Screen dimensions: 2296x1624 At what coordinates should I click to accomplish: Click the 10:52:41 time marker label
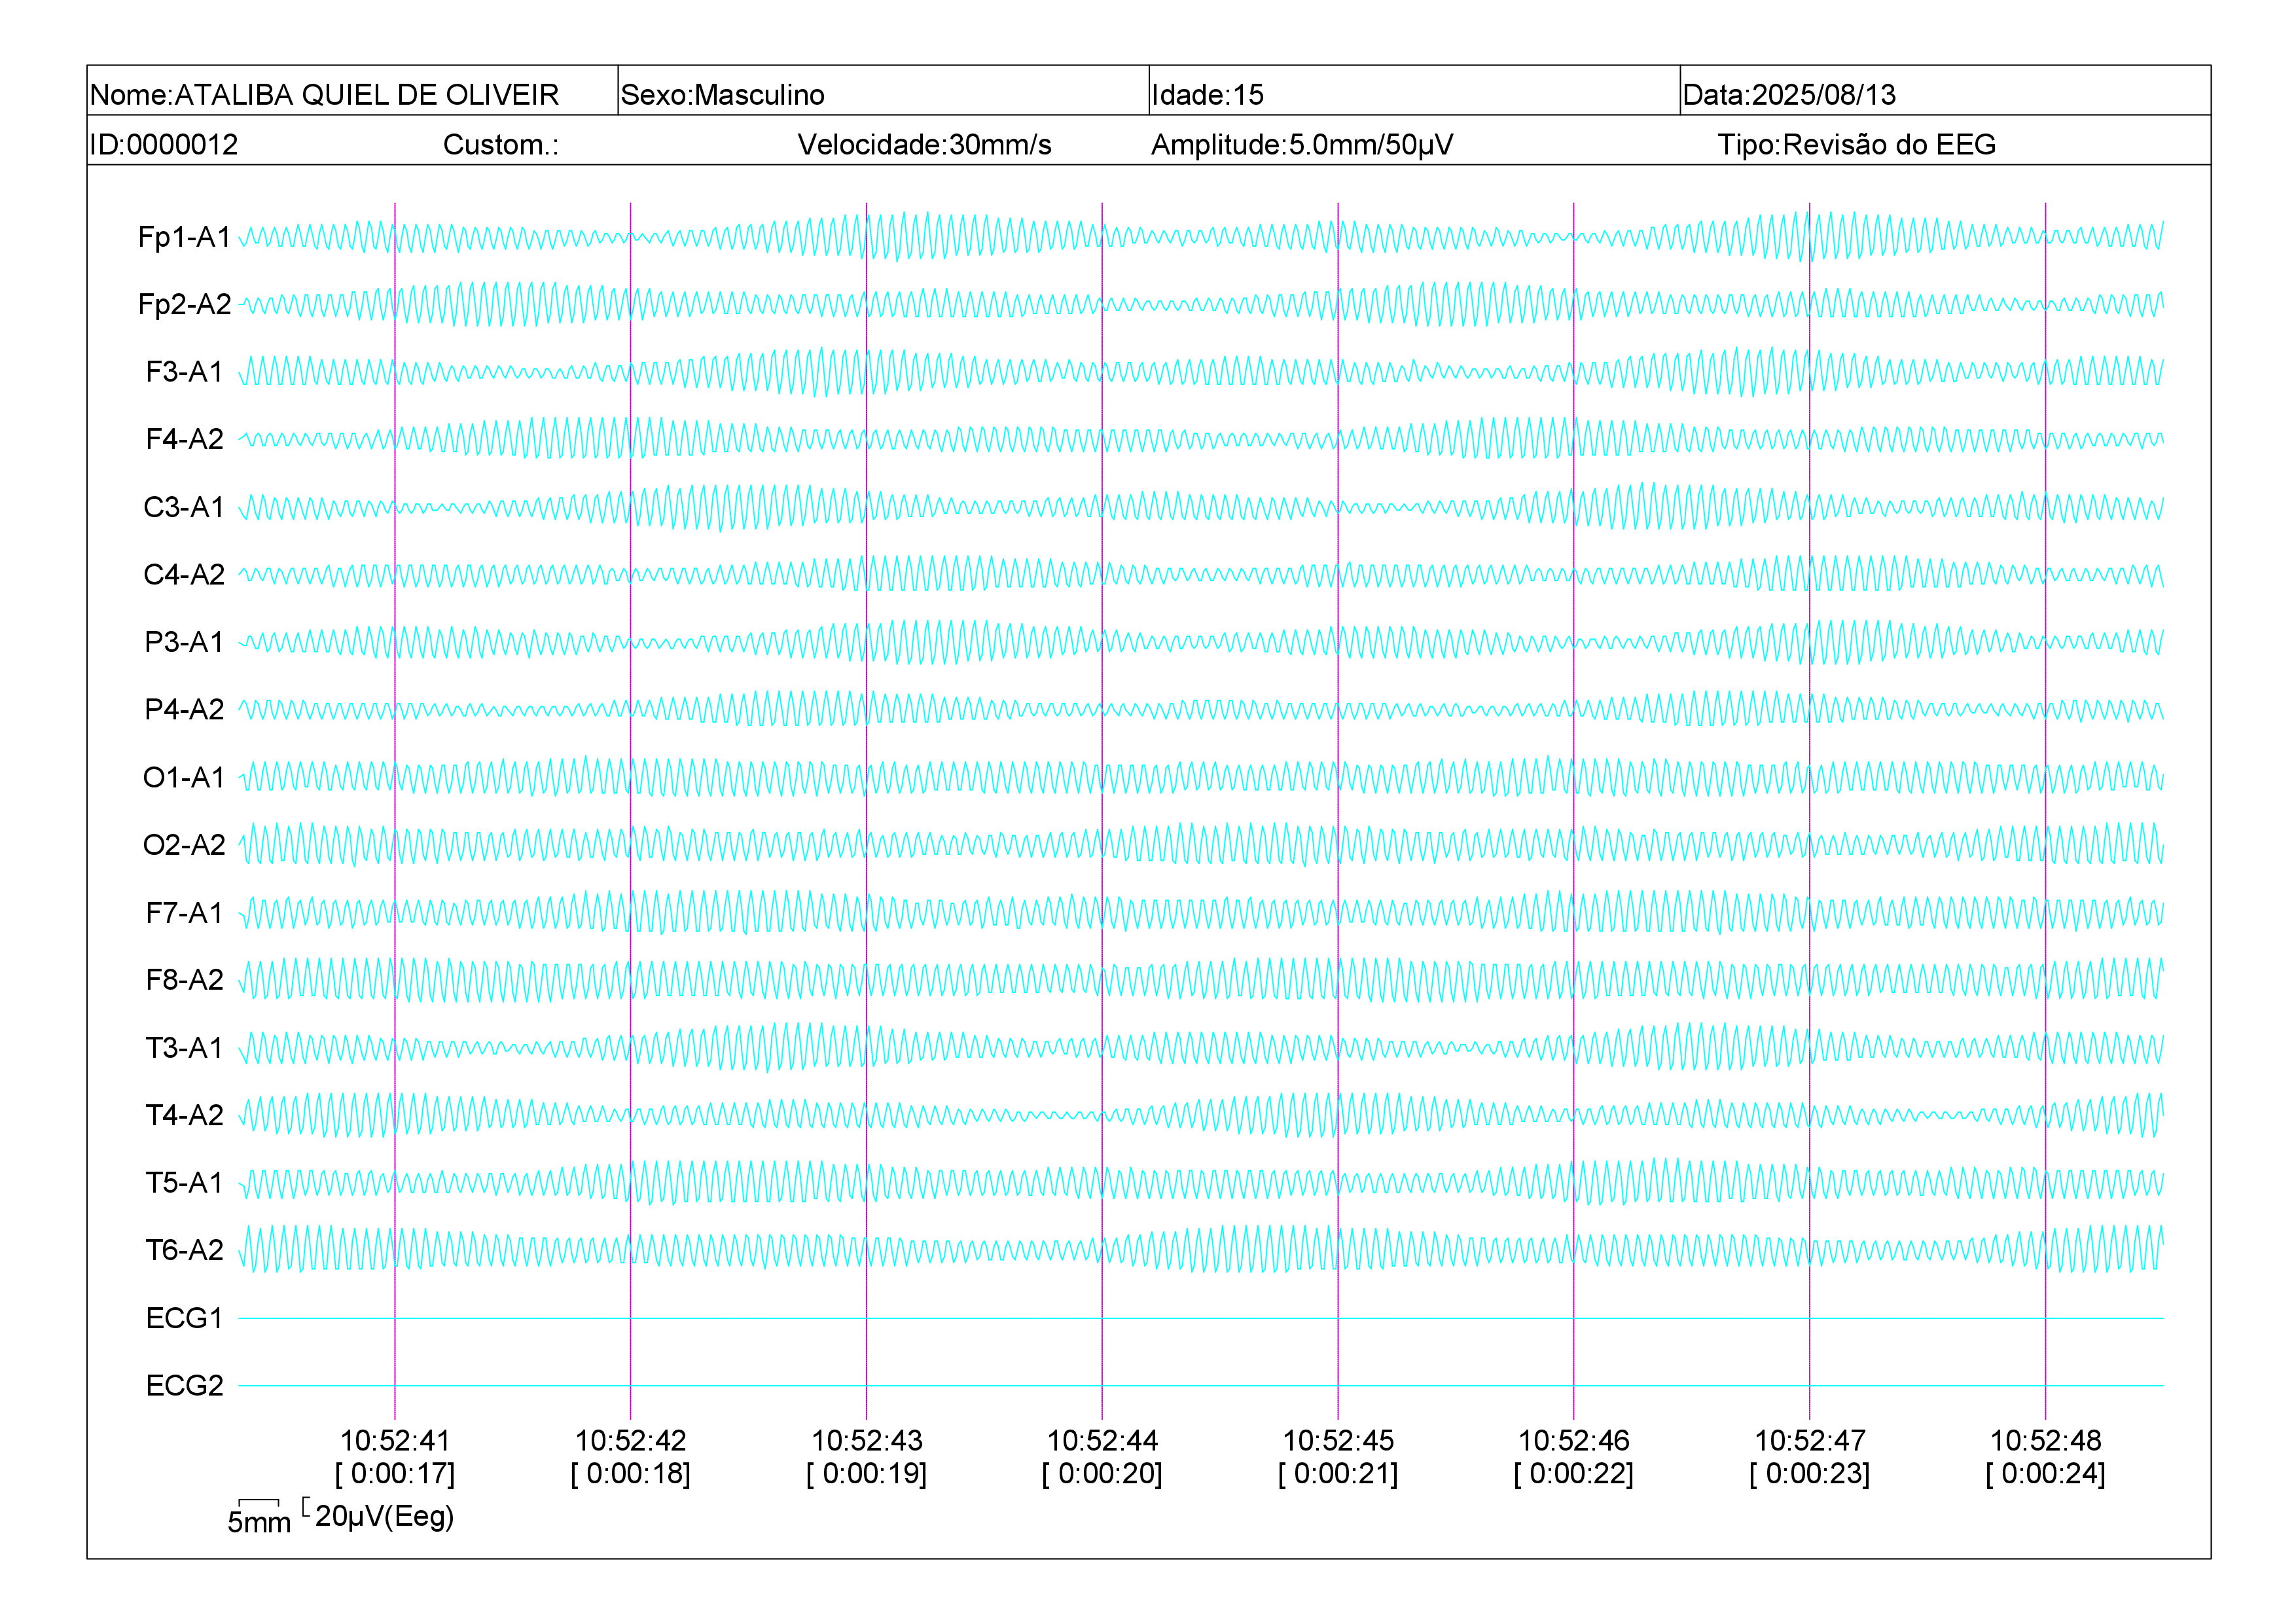[395, 1441]
